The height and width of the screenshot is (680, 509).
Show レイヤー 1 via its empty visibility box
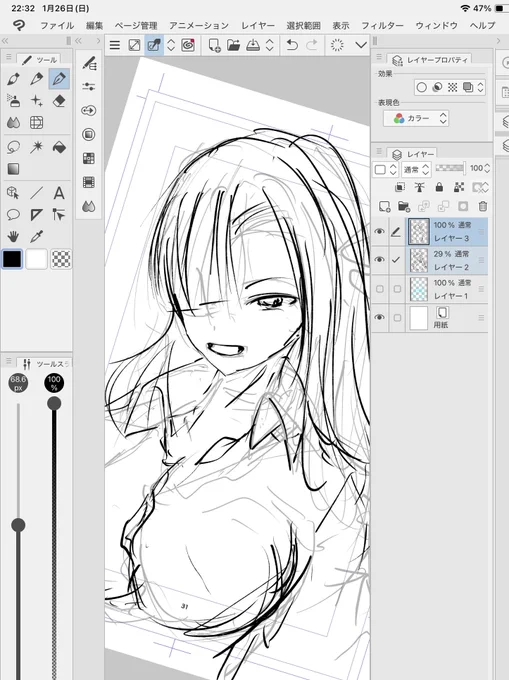click(x=380, y=289)
